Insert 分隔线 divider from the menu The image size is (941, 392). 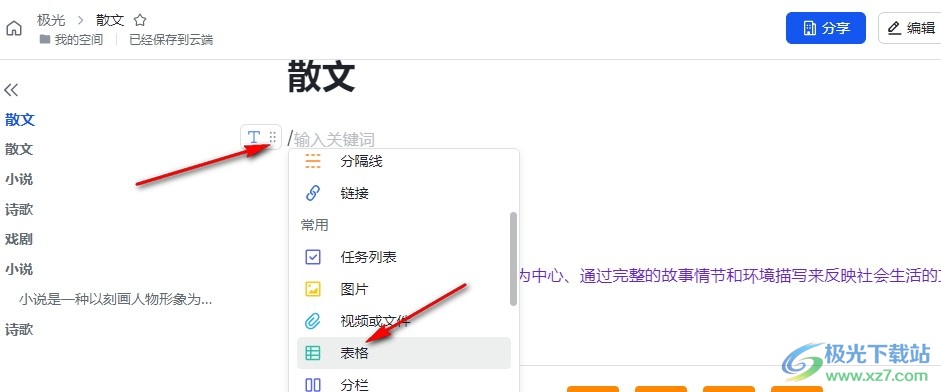tap(404, 161)
